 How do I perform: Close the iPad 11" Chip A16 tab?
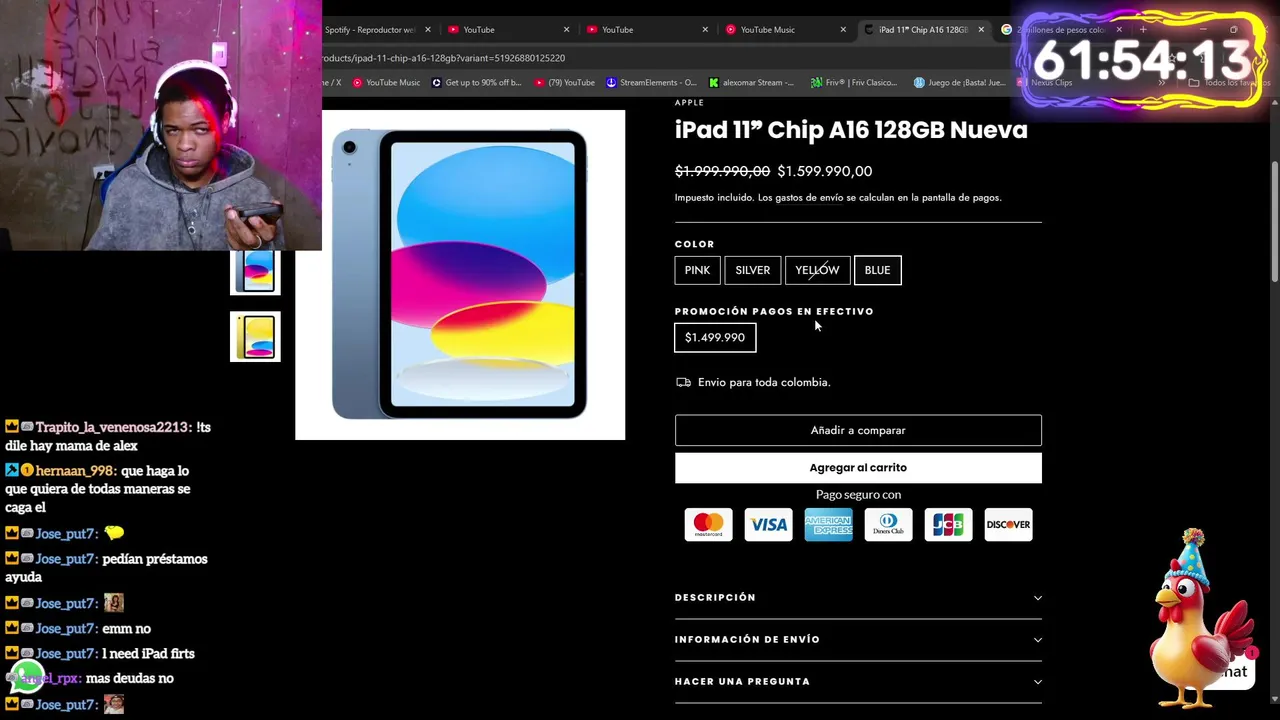[x=981, y=30]
